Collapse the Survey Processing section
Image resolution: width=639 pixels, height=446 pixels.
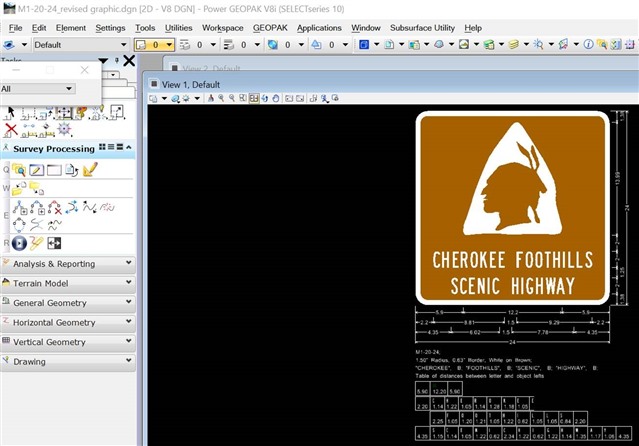pyautogui.click(x=129, y=147)
